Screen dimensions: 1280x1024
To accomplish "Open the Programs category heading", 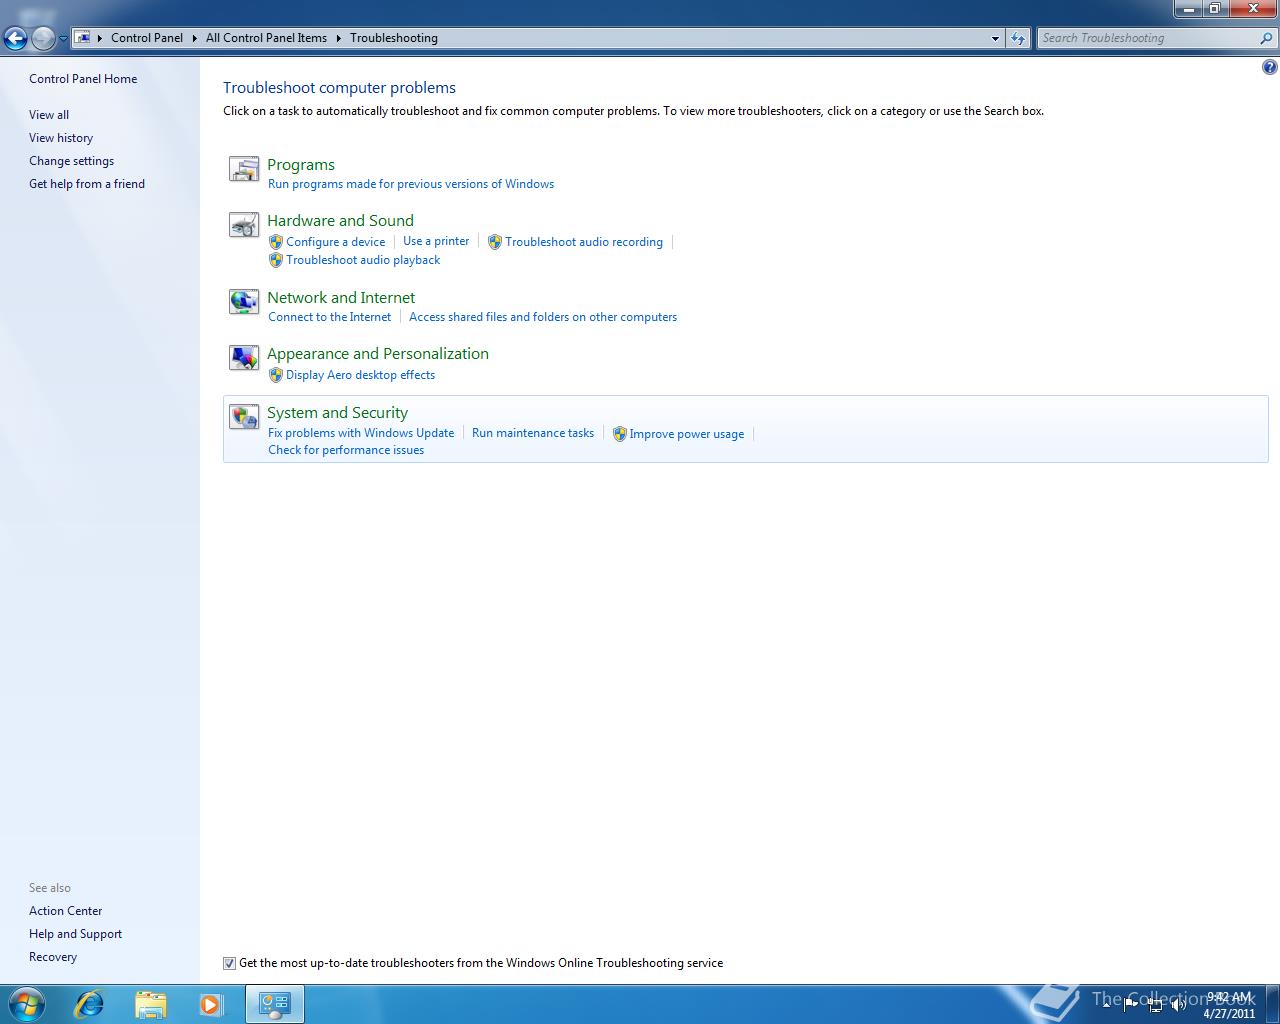I will pyautogui.click(x=301, y=165).
